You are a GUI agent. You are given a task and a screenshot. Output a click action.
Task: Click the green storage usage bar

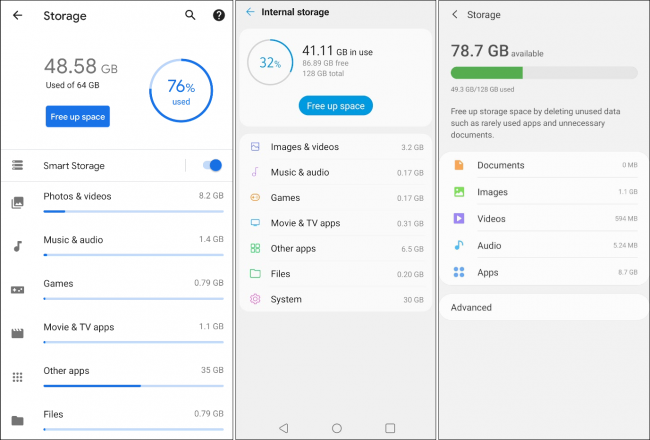tap(544, 73)
